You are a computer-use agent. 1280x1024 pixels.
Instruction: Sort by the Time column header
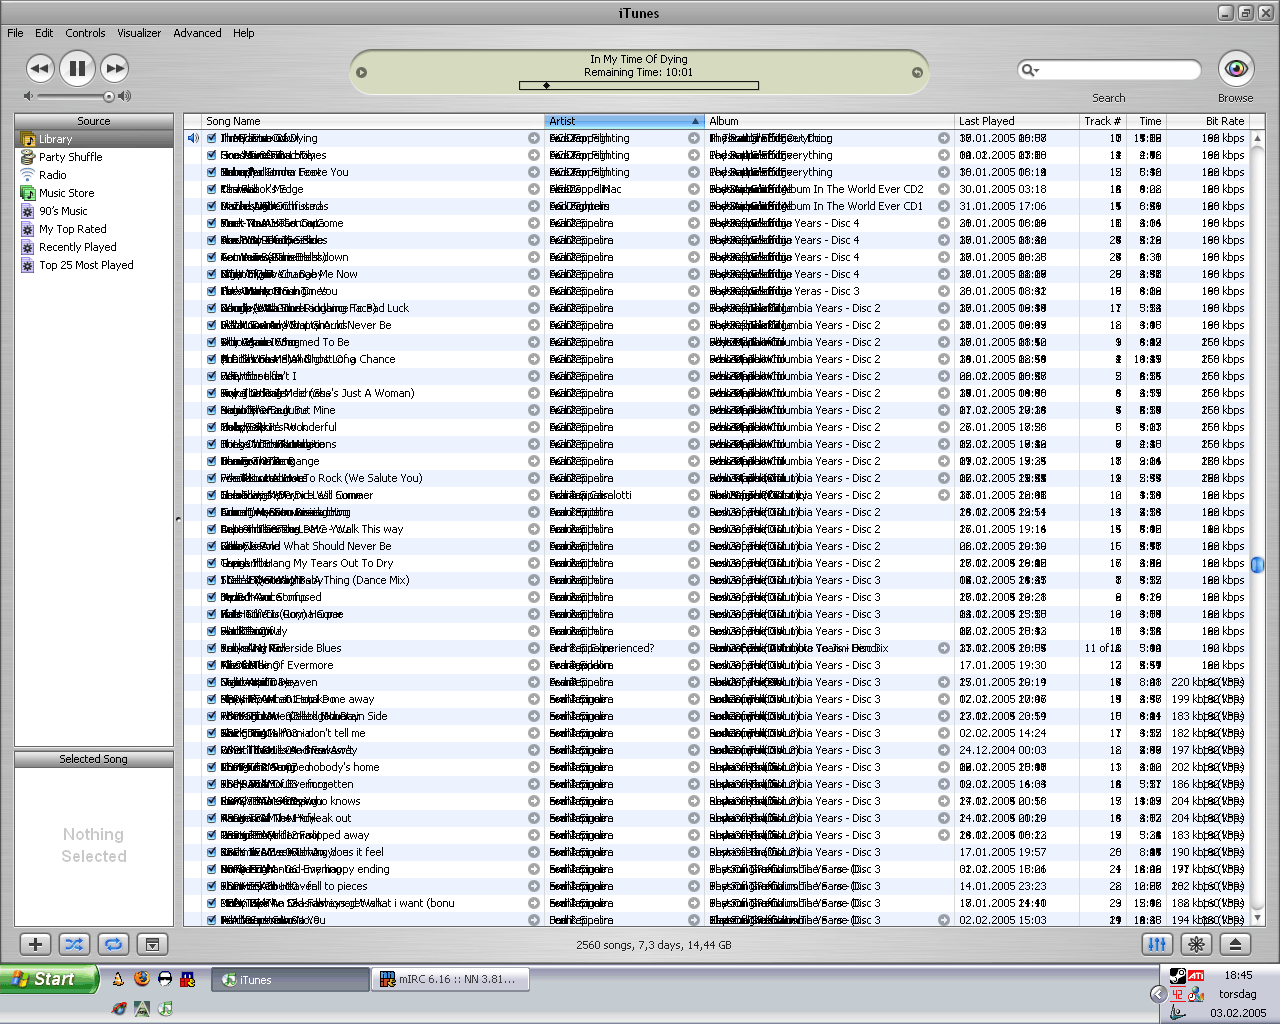[x=1146, y=121]
